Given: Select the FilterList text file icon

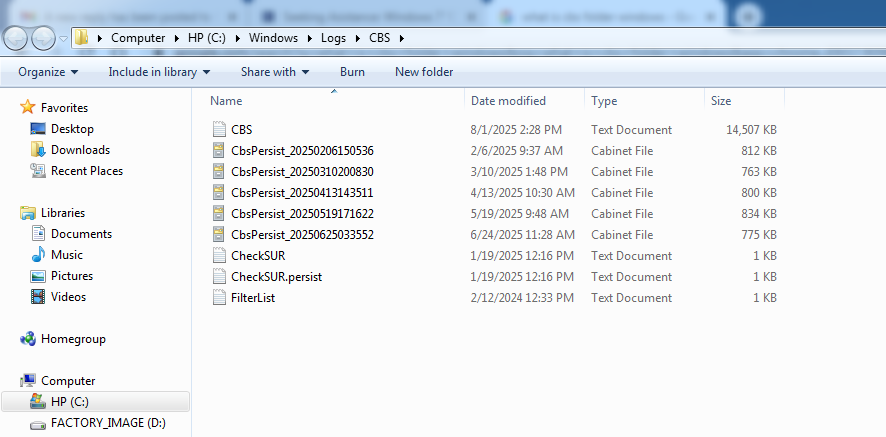Looking at the screenshot, I should [219, 297].
